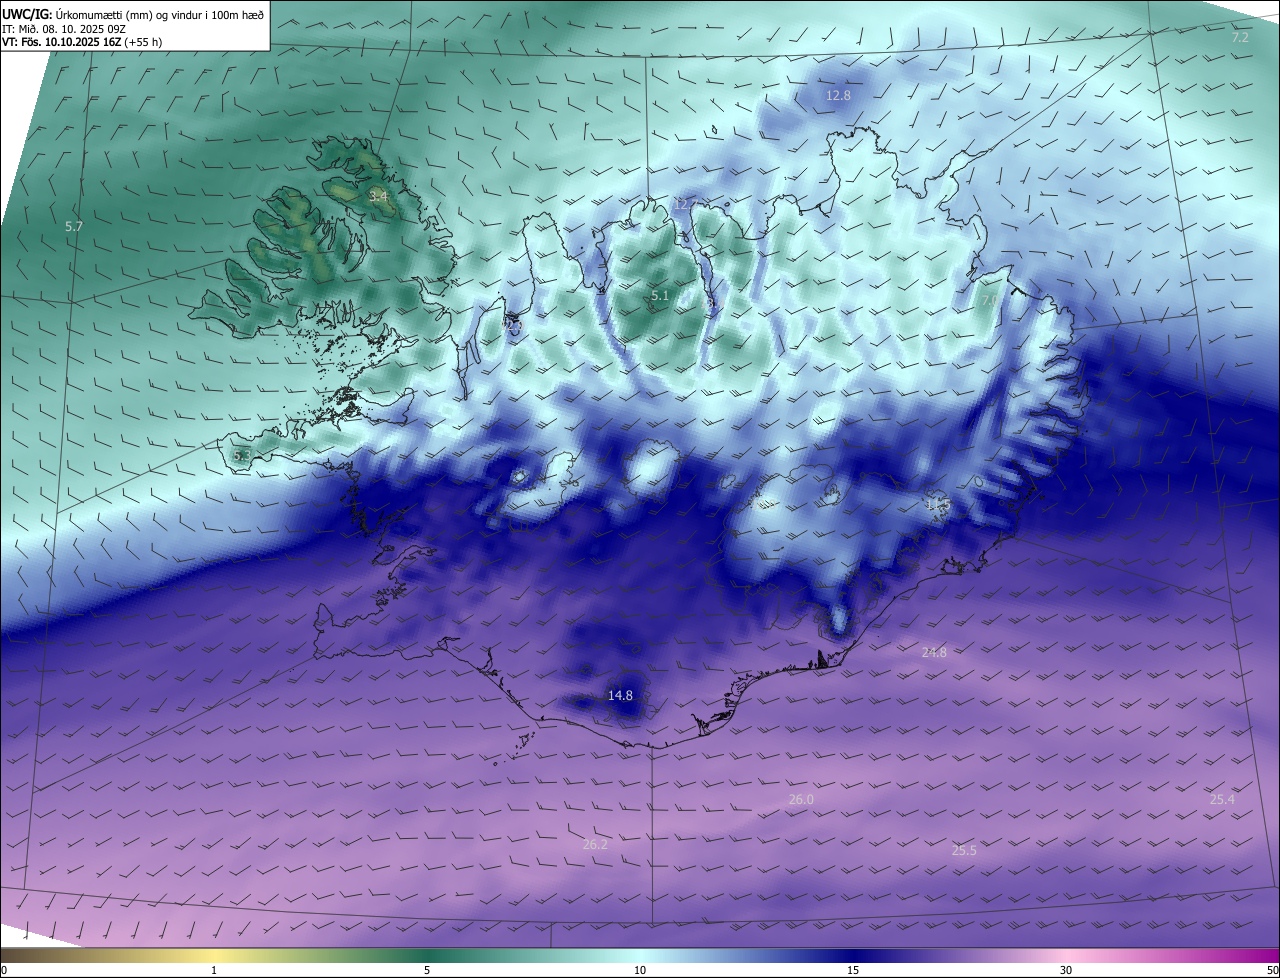Click the UWC/IG Úrkomumætti title text
The width and height of the screenshot is (1280, 978).
click(x=132, y=14)
